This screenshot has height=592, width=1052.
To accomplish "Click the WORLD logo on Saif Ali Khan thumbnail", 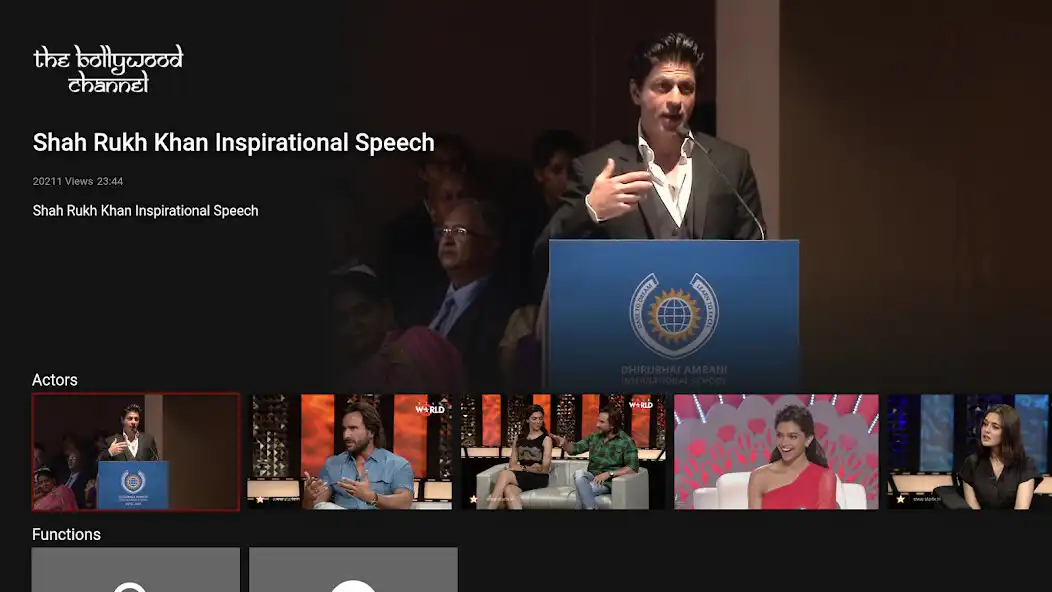I will [430, 408].
